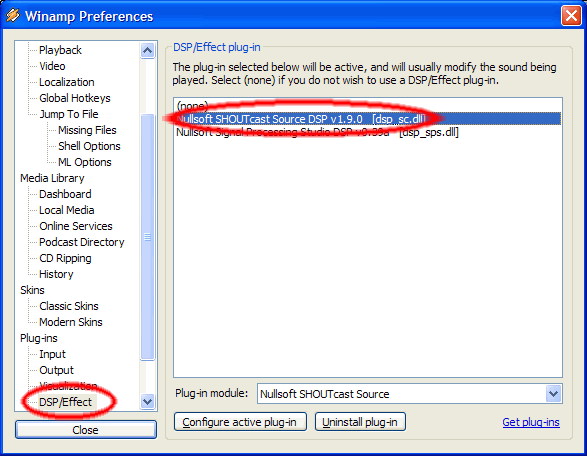Open Modern Skins page
The height and width of the screenshot is (456, 587).
pos(71,322)
